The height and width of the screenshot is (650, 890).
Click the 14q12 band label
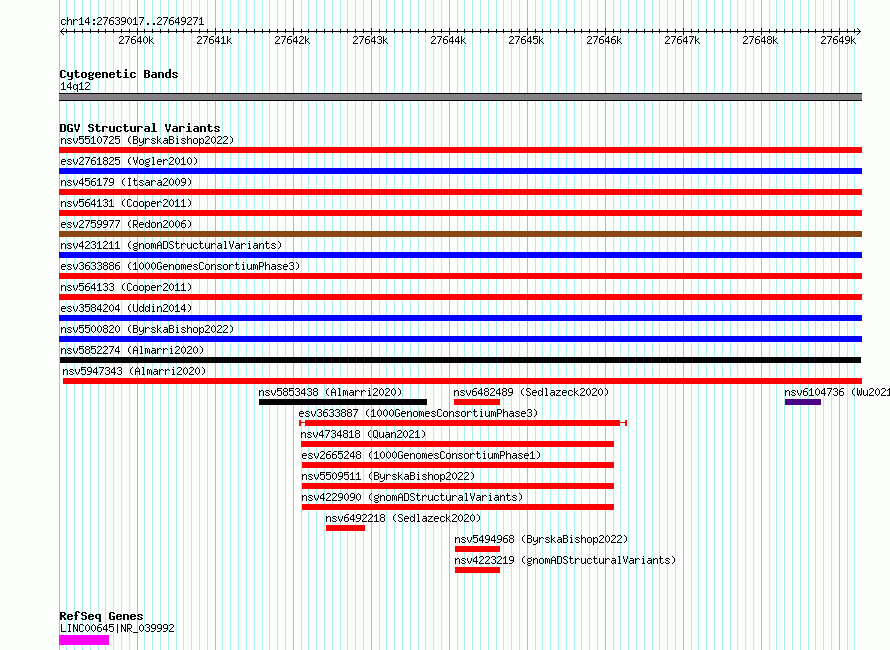click(75, 86)
